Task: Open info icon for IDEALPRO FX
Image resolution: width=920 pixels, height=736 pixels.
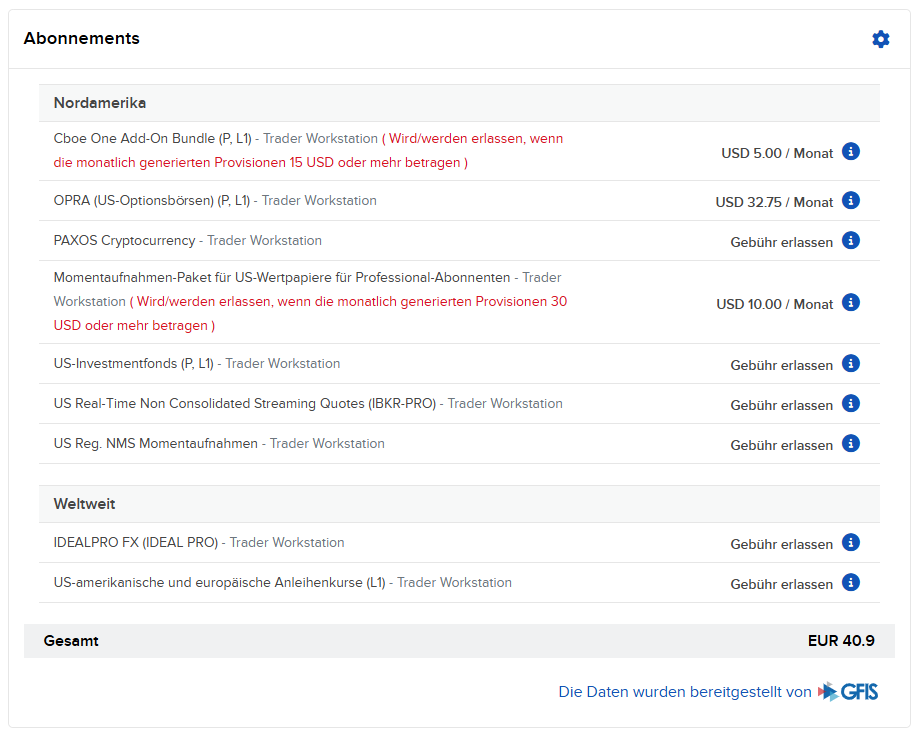Action: pos(851,542)
